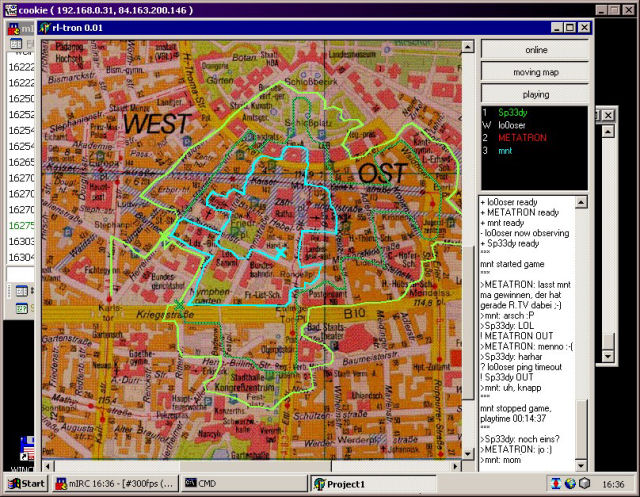Click chat log scroll down arrow
The height and width of the screenshot is (497, 640).
[x=581, y=465]
